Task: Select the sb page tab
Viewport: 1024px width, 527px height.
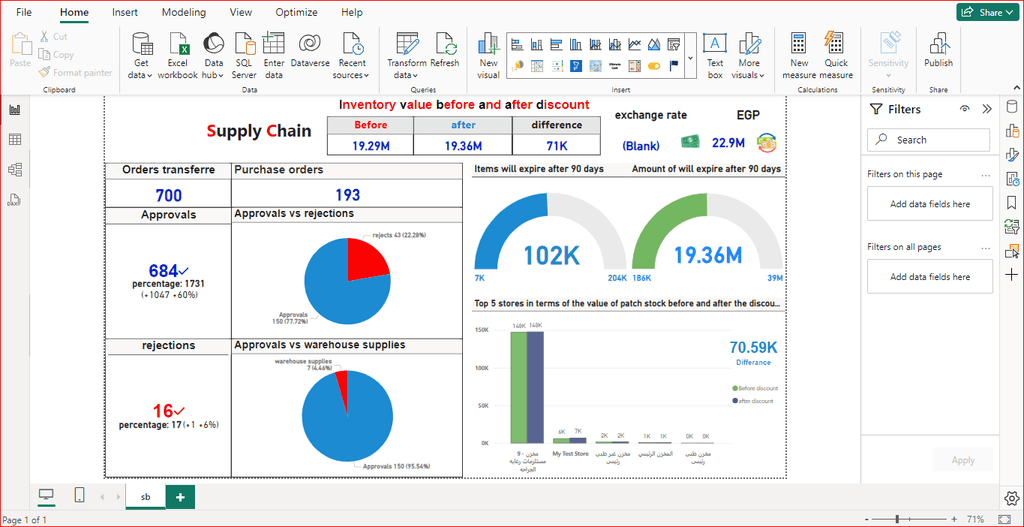Action: click(x=145, y=497)
